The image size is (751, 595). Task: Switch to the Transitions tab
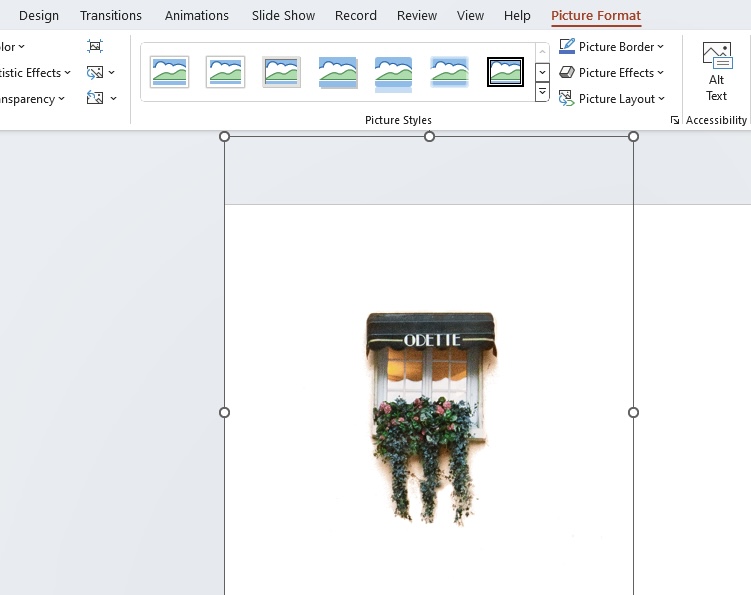coord(111,15)
